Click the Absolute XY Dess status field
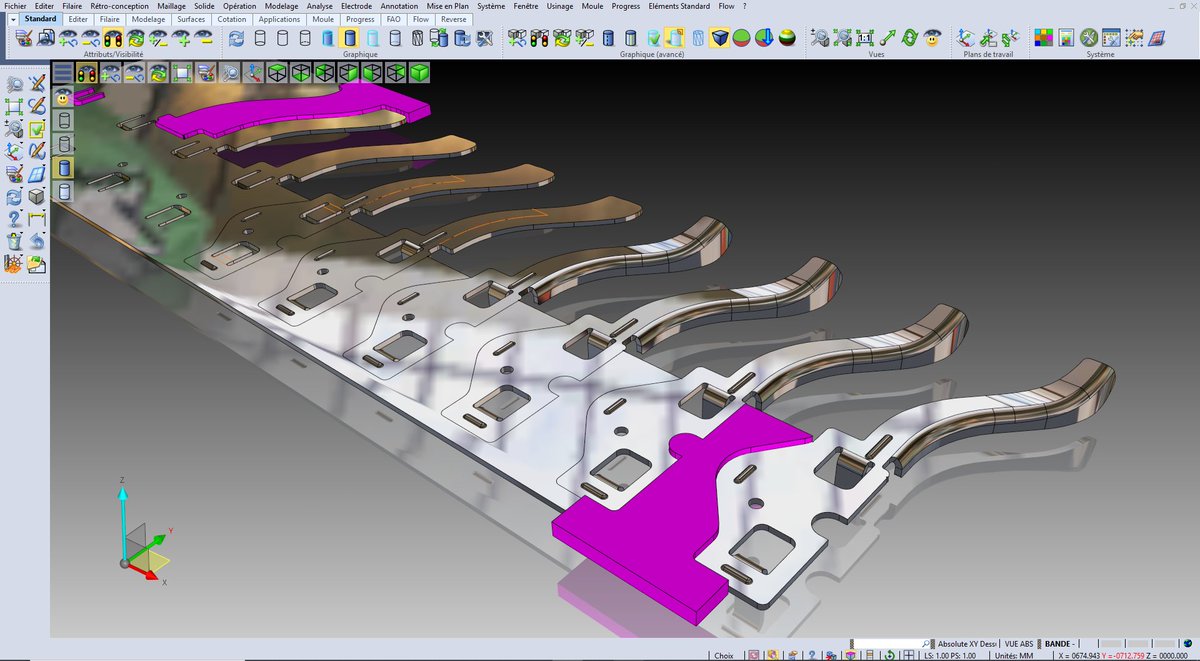The height and width of the screenshot is (661, 1200). click(967, 643)
